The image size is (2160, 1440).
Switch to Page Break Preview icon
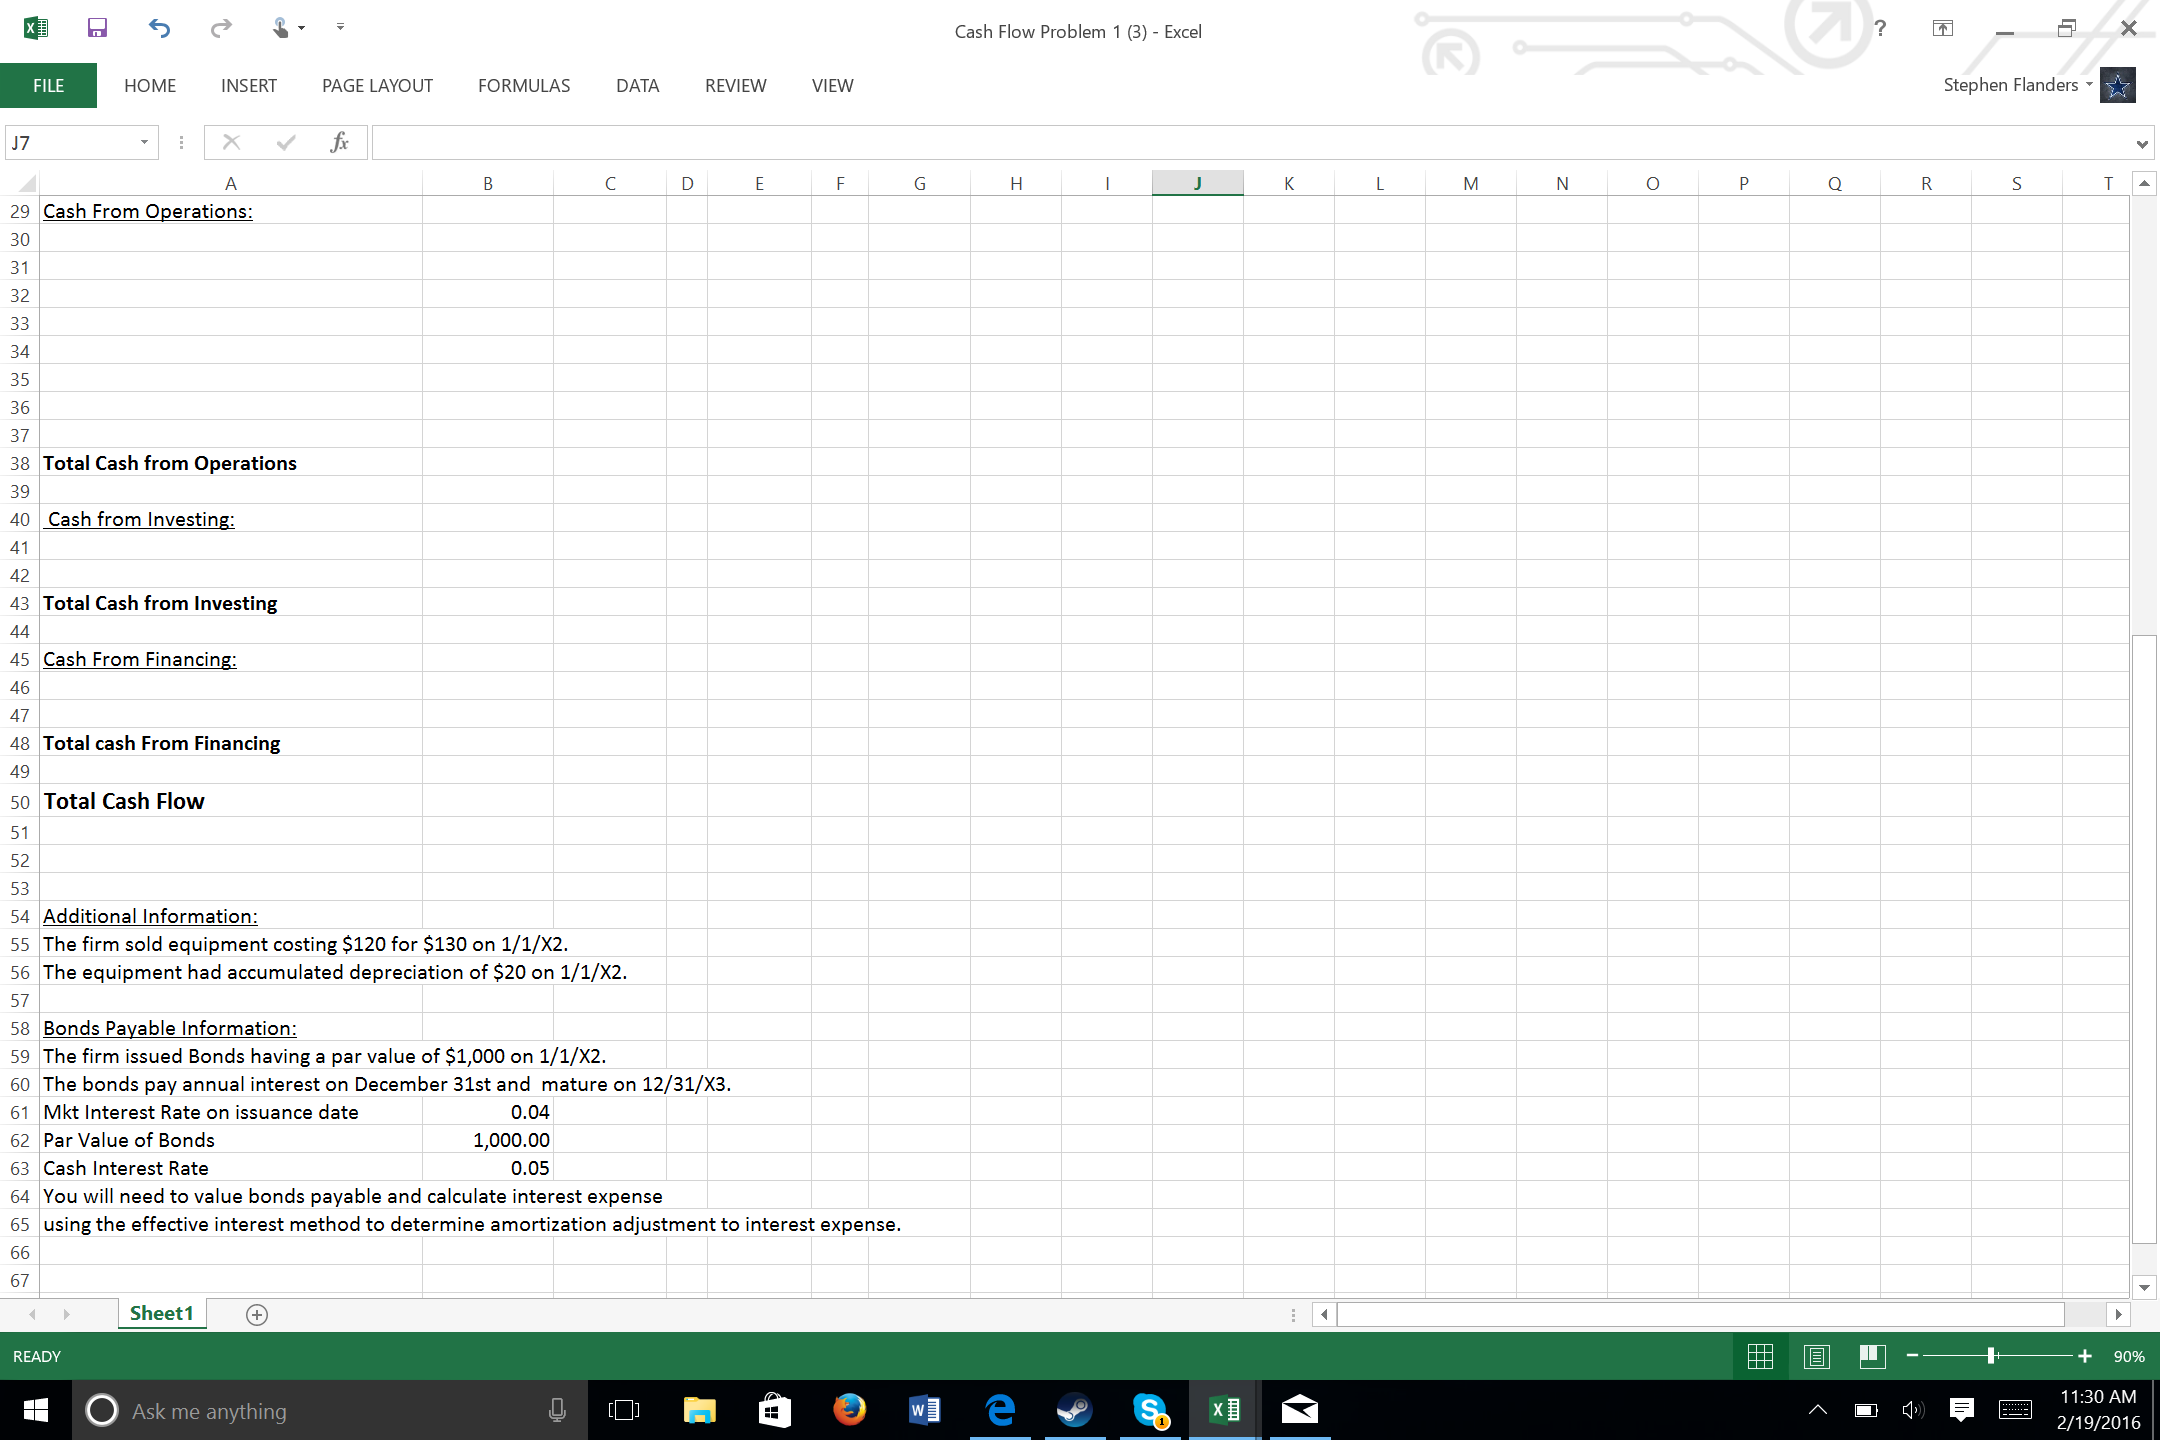[x=1872, y=1356]
